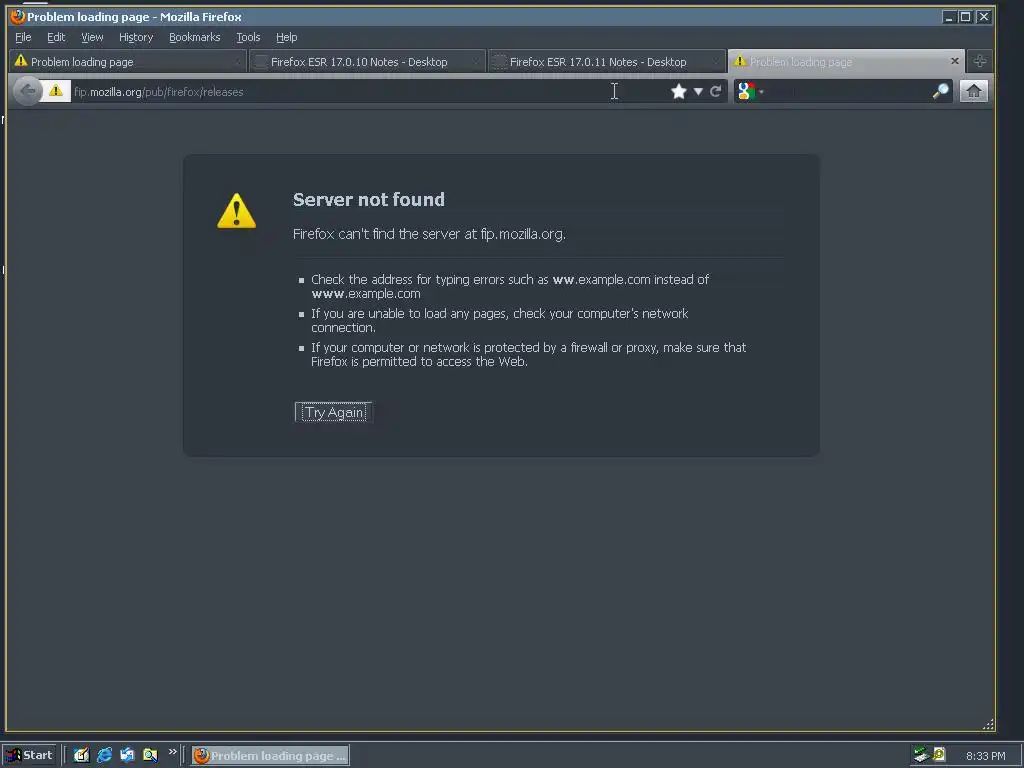Viewport: 1024px width, 768px height.
Task: Open the File menu
Action: click(x=23, y=37)
